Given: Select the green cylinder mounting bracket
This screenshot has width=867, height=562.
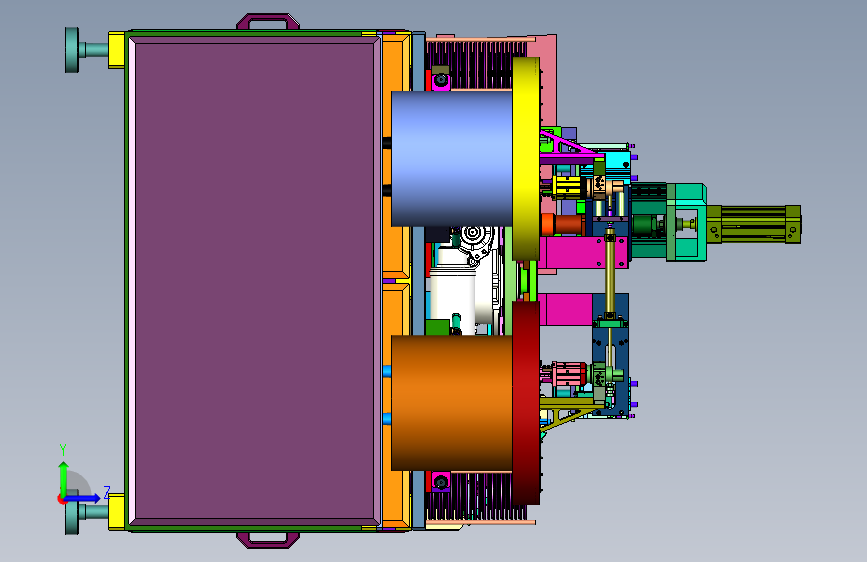Looking at the screenshot, I should pyautogui.click(x=686, y=222).
